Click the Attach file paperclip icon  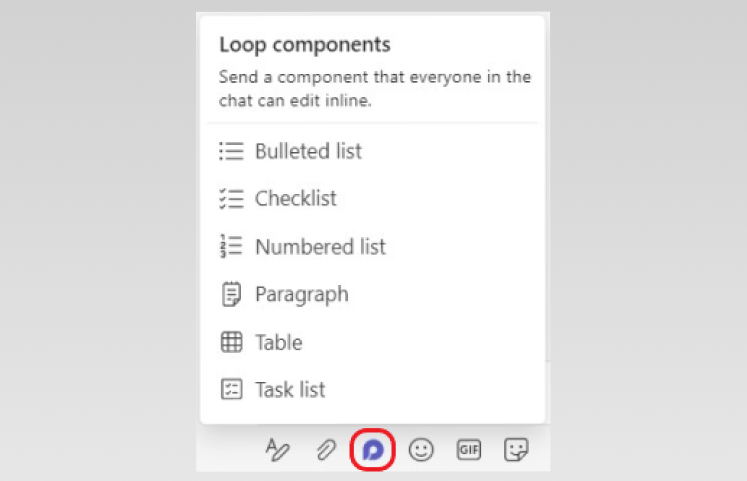click(326, 450)
